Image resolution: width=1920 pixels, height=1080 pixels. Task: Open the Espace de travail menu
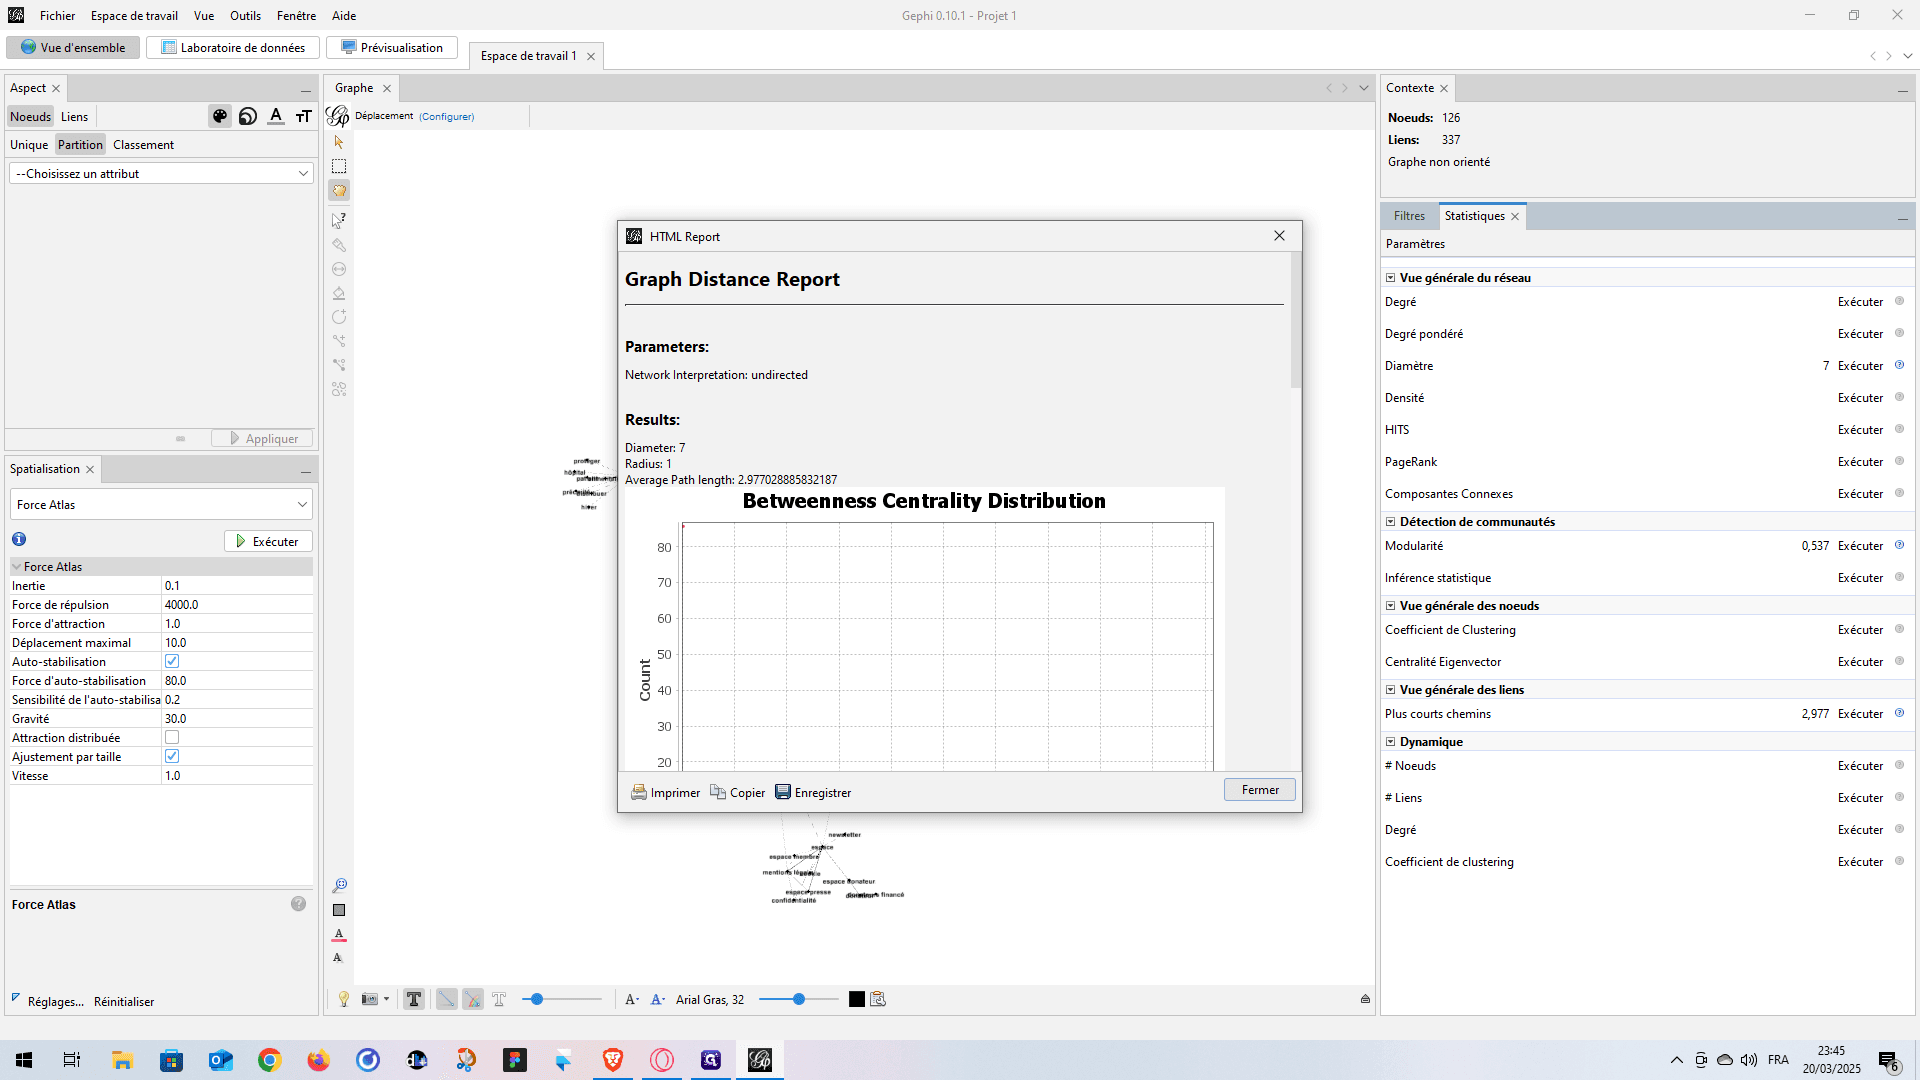click(134, 15)
